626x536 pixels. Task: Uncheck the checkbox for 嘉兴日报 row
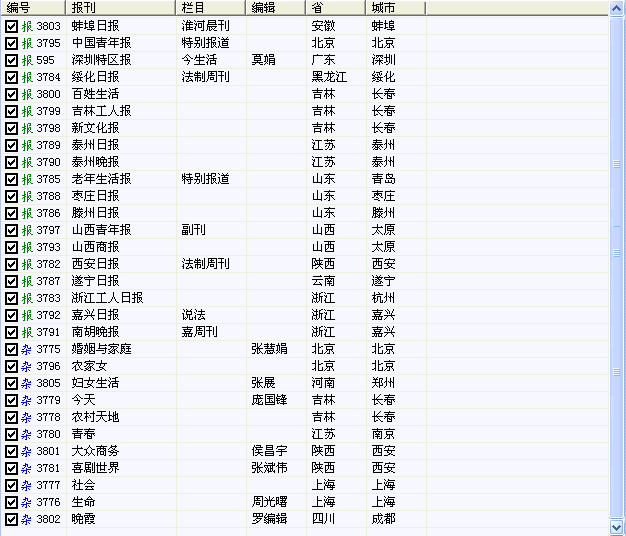pos(11,315)
